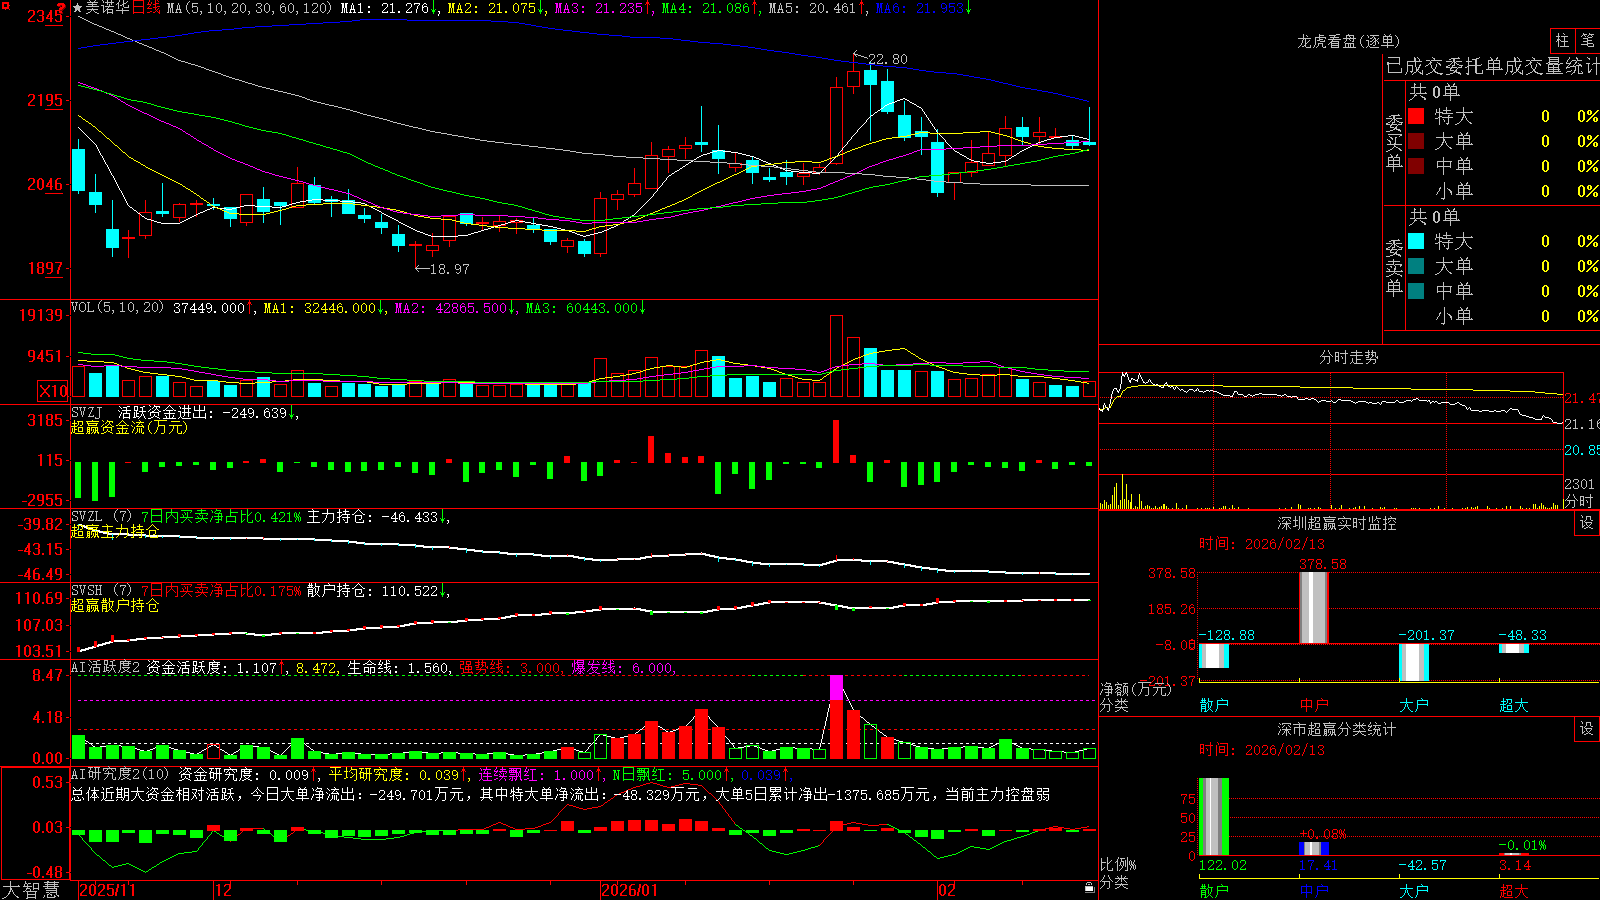Click the 超赢资金流(万元) label

pyautogui.click(x=129, y=427)
